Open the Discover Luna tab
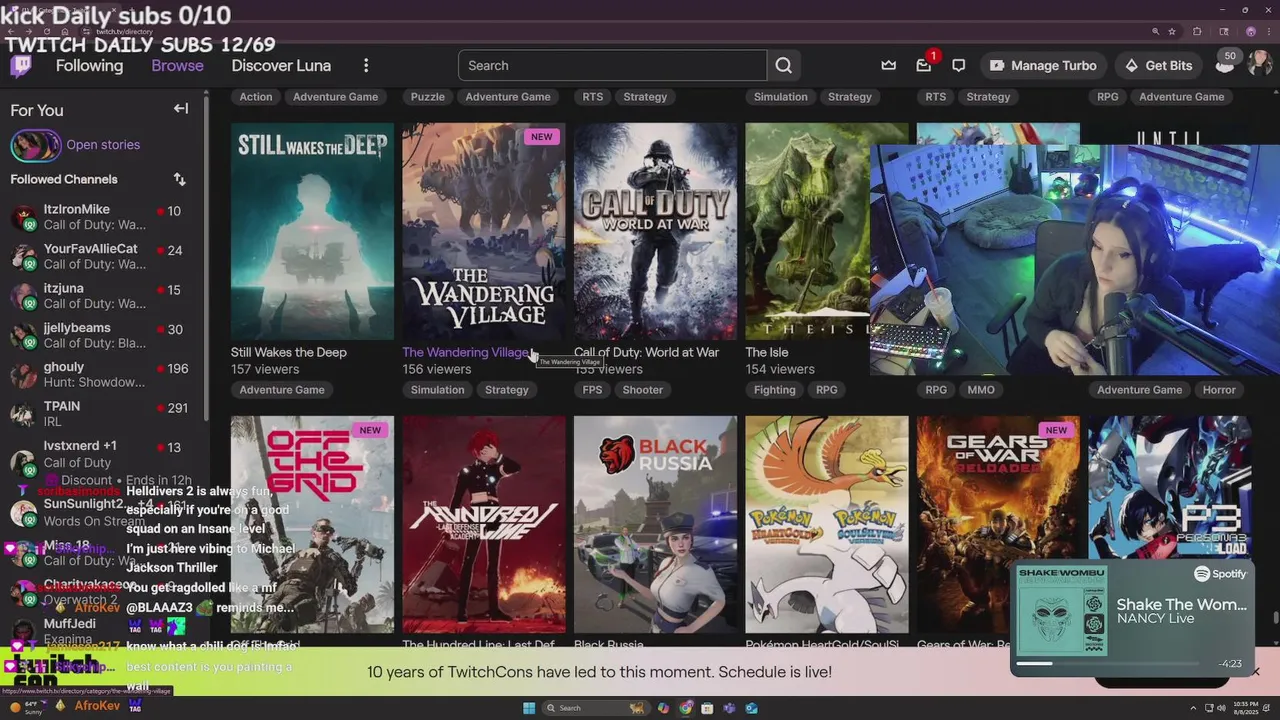Image resolution: width=1280 pixels, height=720 pixels. tap(281, 65)
